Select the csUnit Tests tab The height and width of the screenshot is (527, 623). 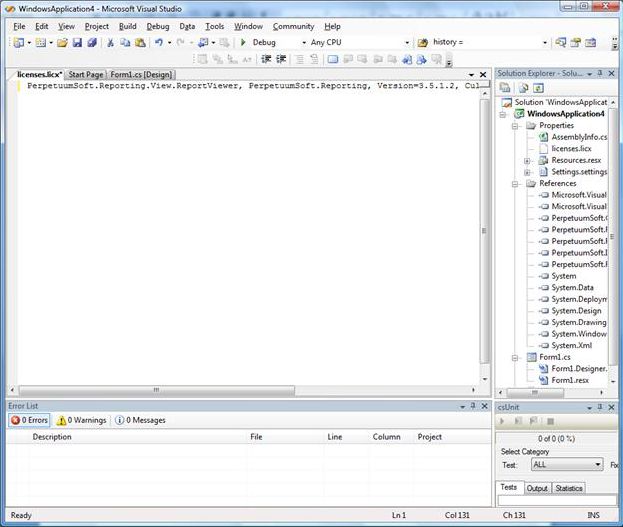(x=509, y=487)
